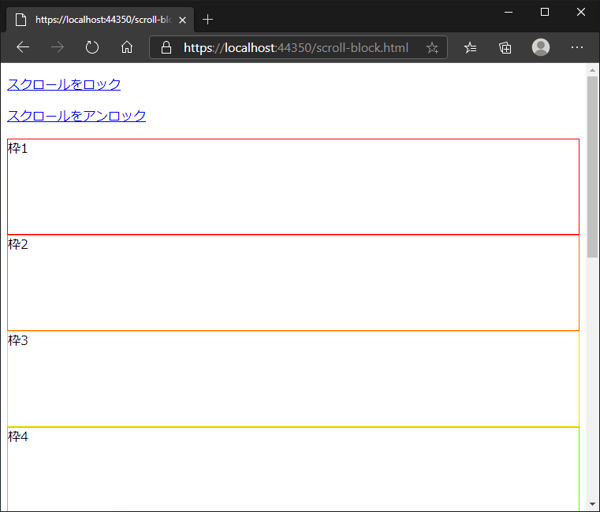Go back to the previous page
This screenshot has height=512, width=600.
click(x=23, y=47)
